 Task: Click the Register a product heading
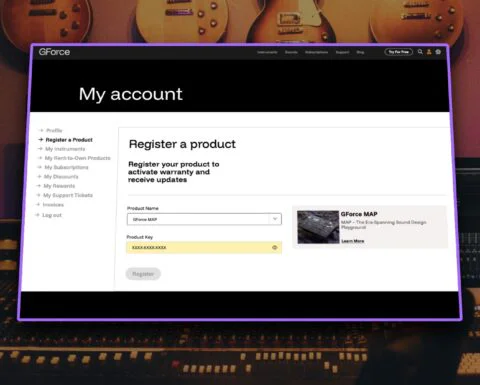pos(182,144)
